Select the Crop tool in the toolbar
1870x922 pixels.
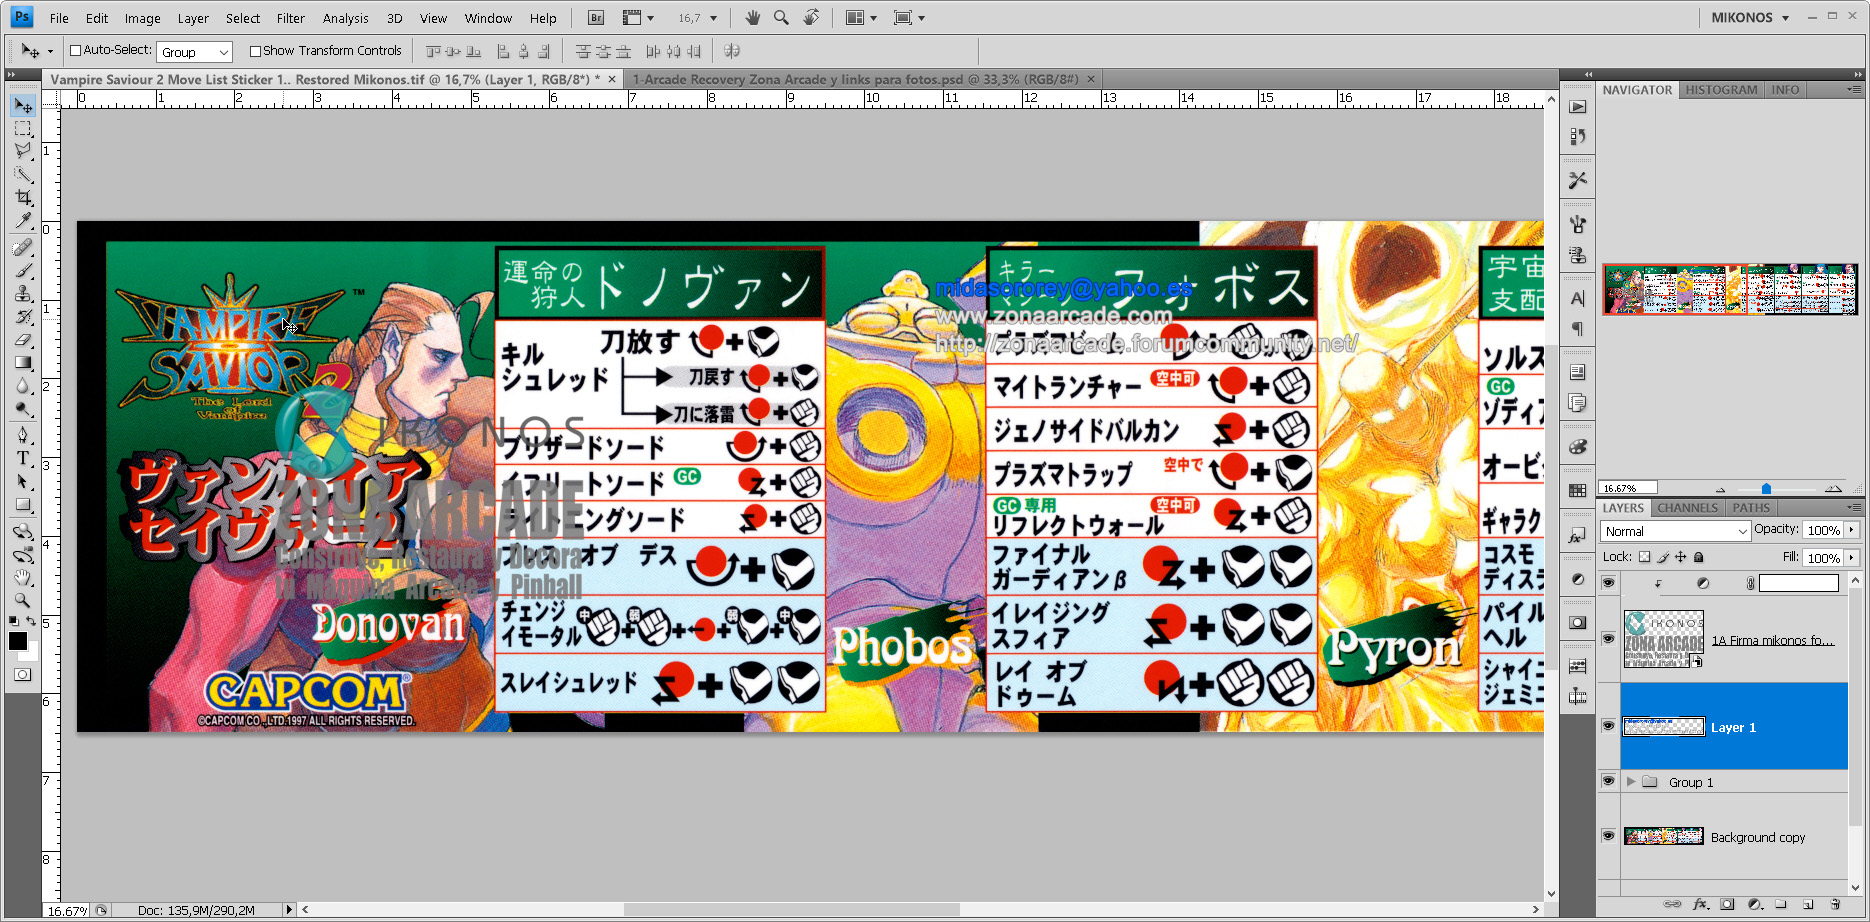(23, 197)
